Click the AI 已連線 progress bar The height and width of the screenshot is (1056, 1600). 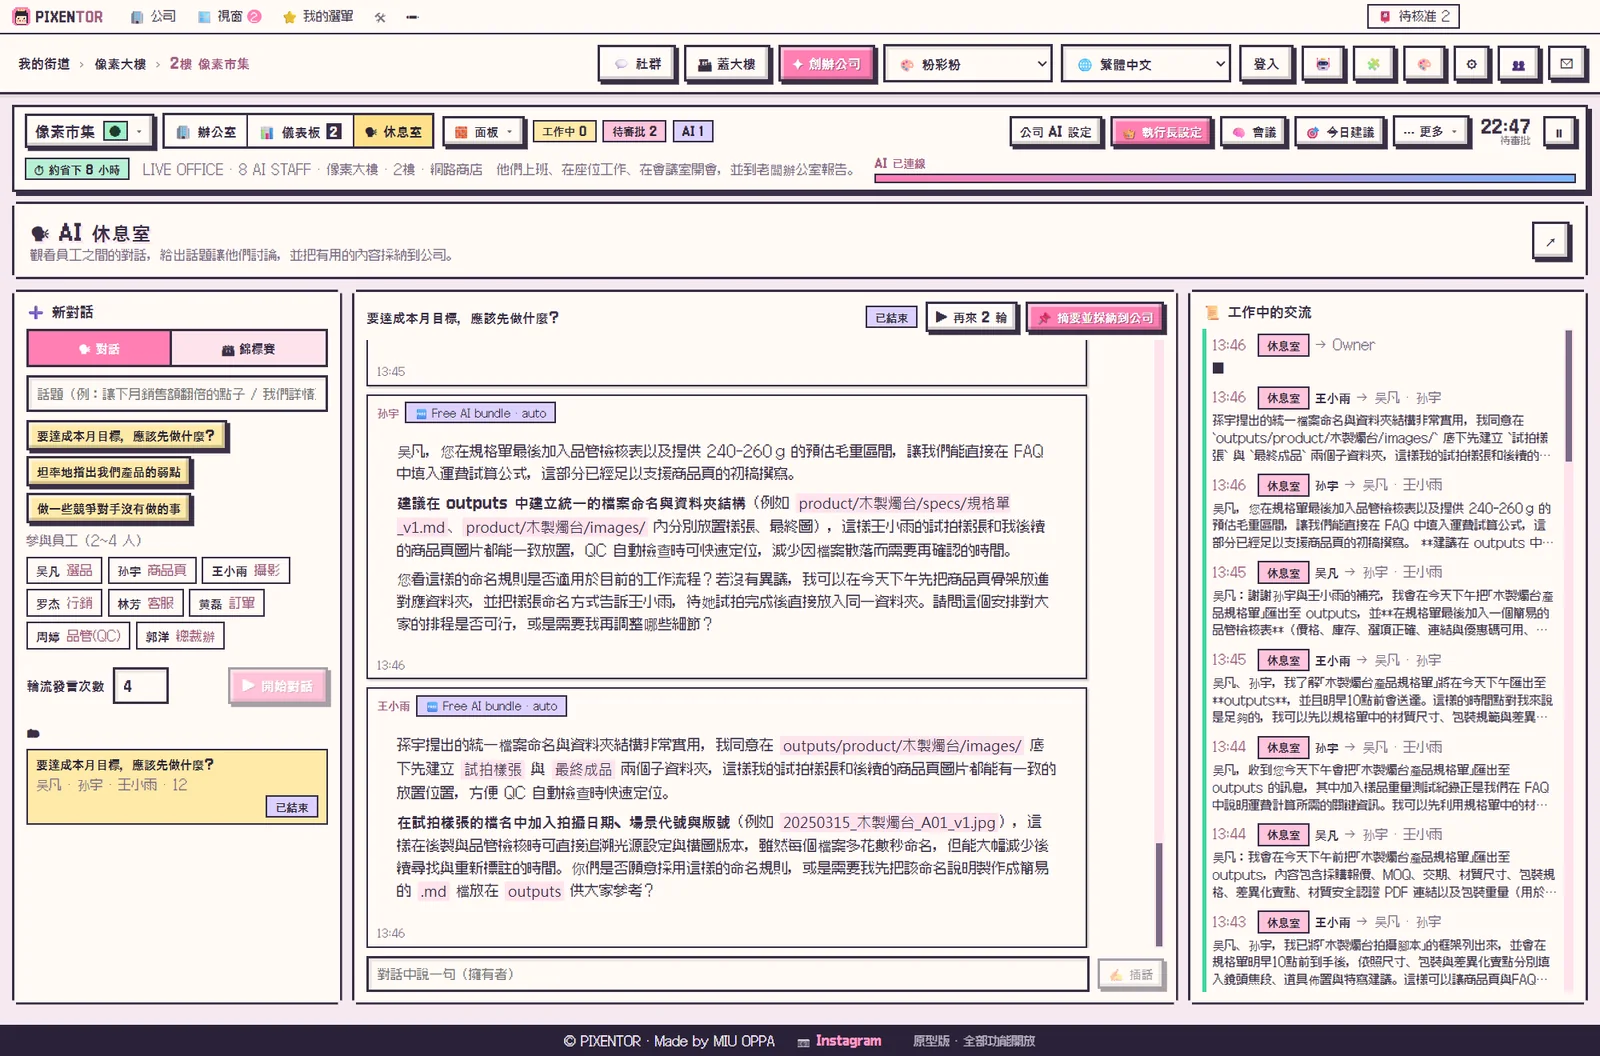pos(1225,178)
